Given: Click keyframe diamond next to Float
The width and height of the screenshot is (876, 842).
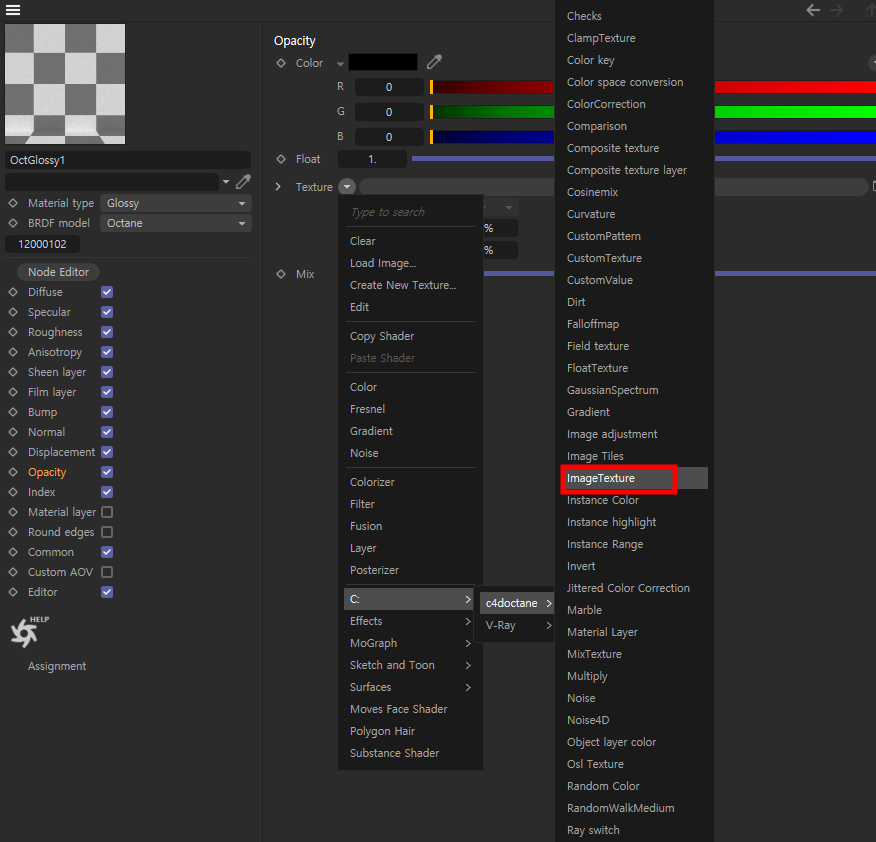Looking at the screenshot, I should coord(281,159).
